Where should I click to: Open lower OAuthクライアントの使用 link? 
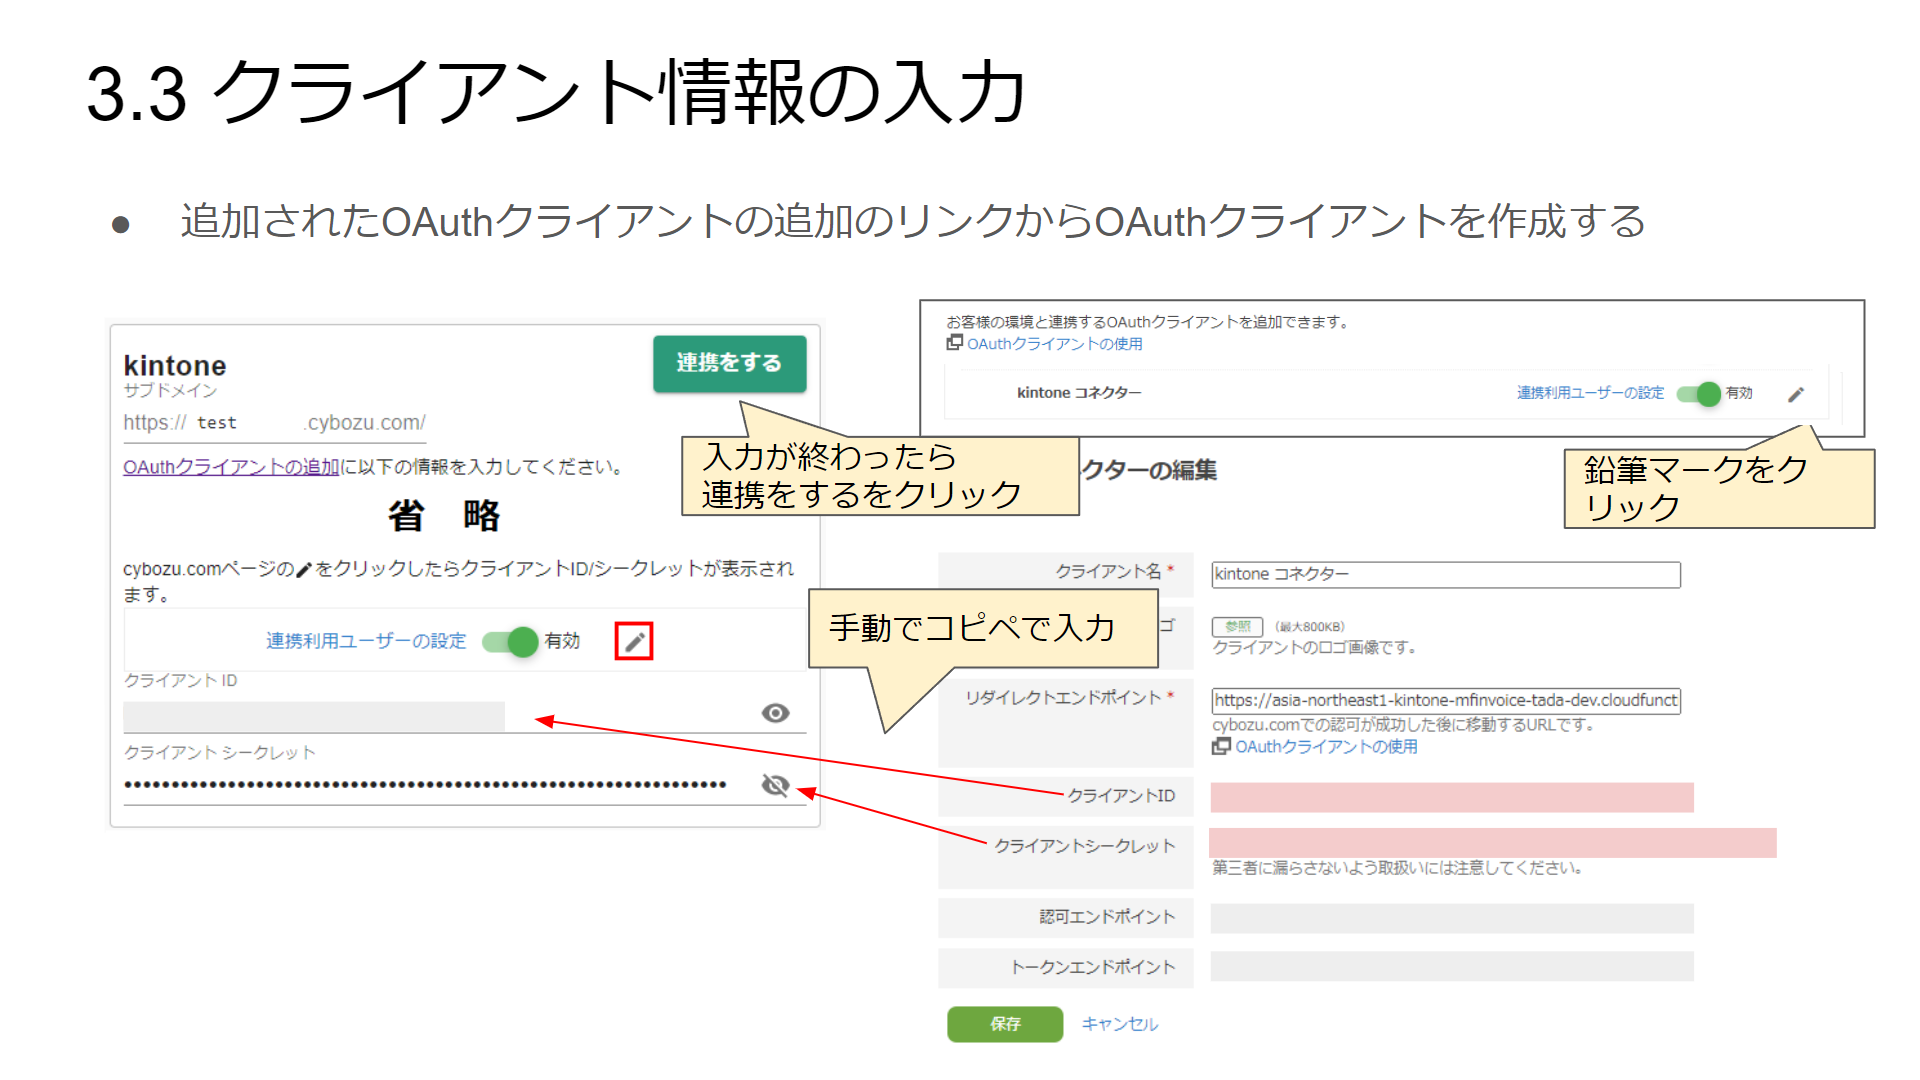[x=1326, y=747]
